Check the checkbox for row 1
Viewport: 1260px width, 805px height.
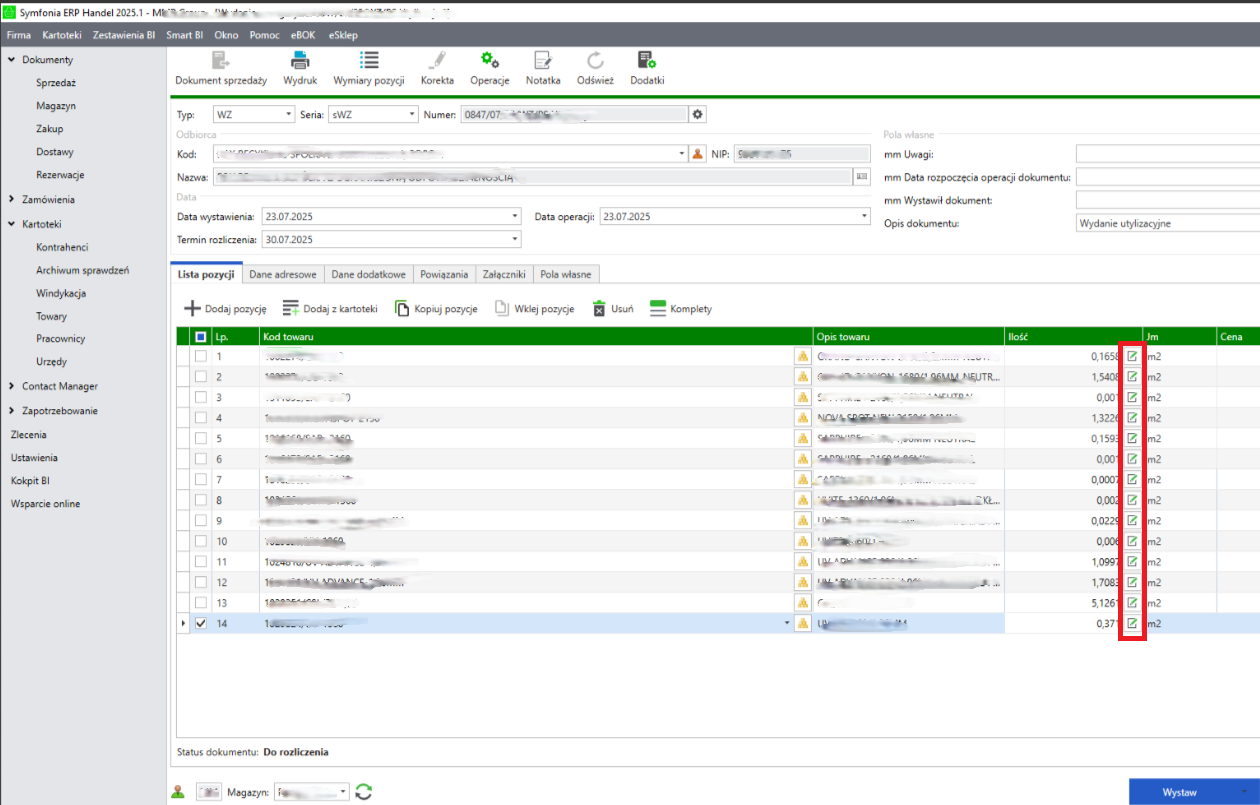201,356
